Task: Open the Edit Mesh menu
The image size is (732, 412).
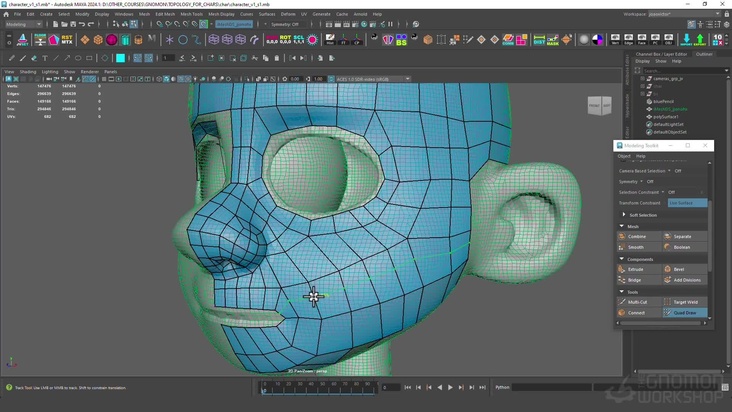Action: pyautogui.click(x=165, y=14)
